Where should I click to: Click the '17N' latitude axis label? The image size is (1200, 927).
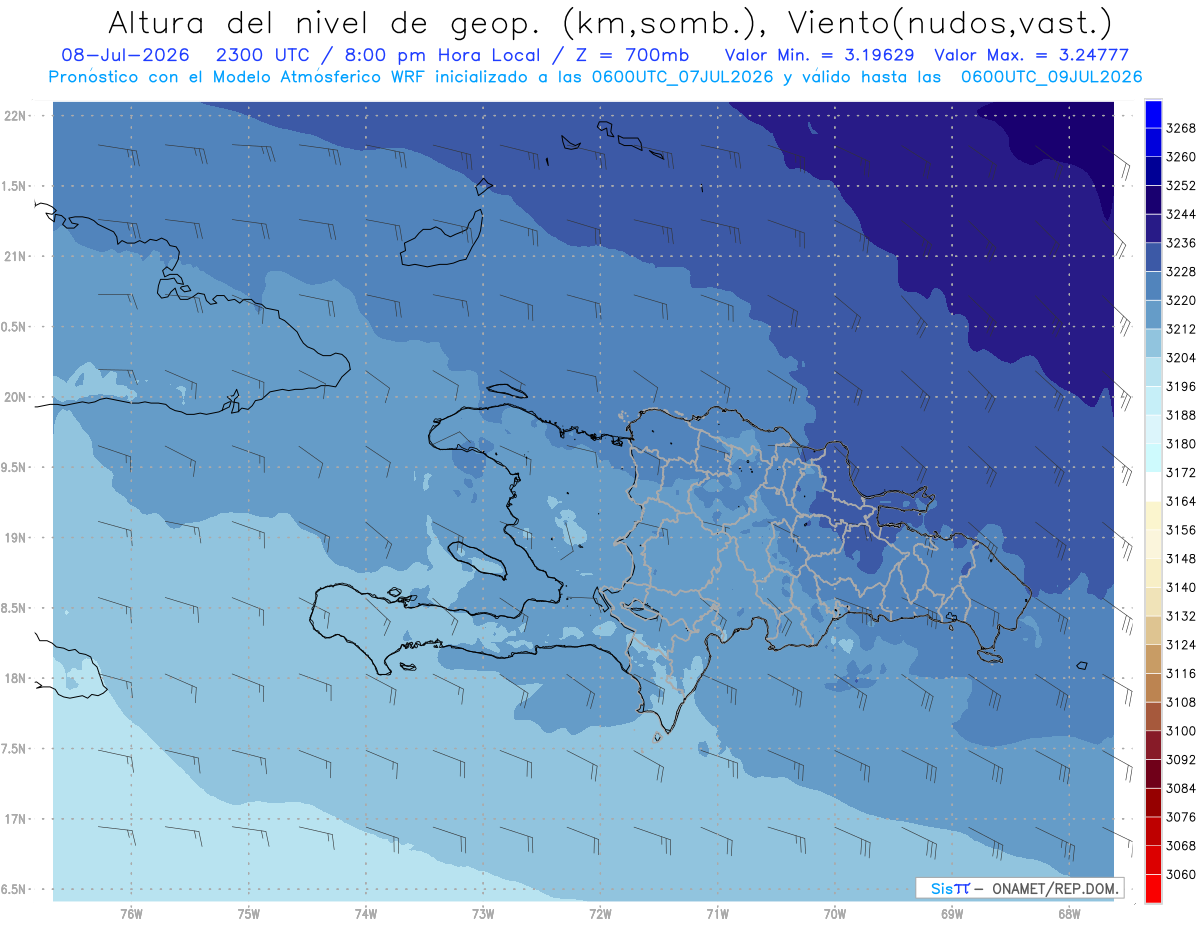pos(17,819)
